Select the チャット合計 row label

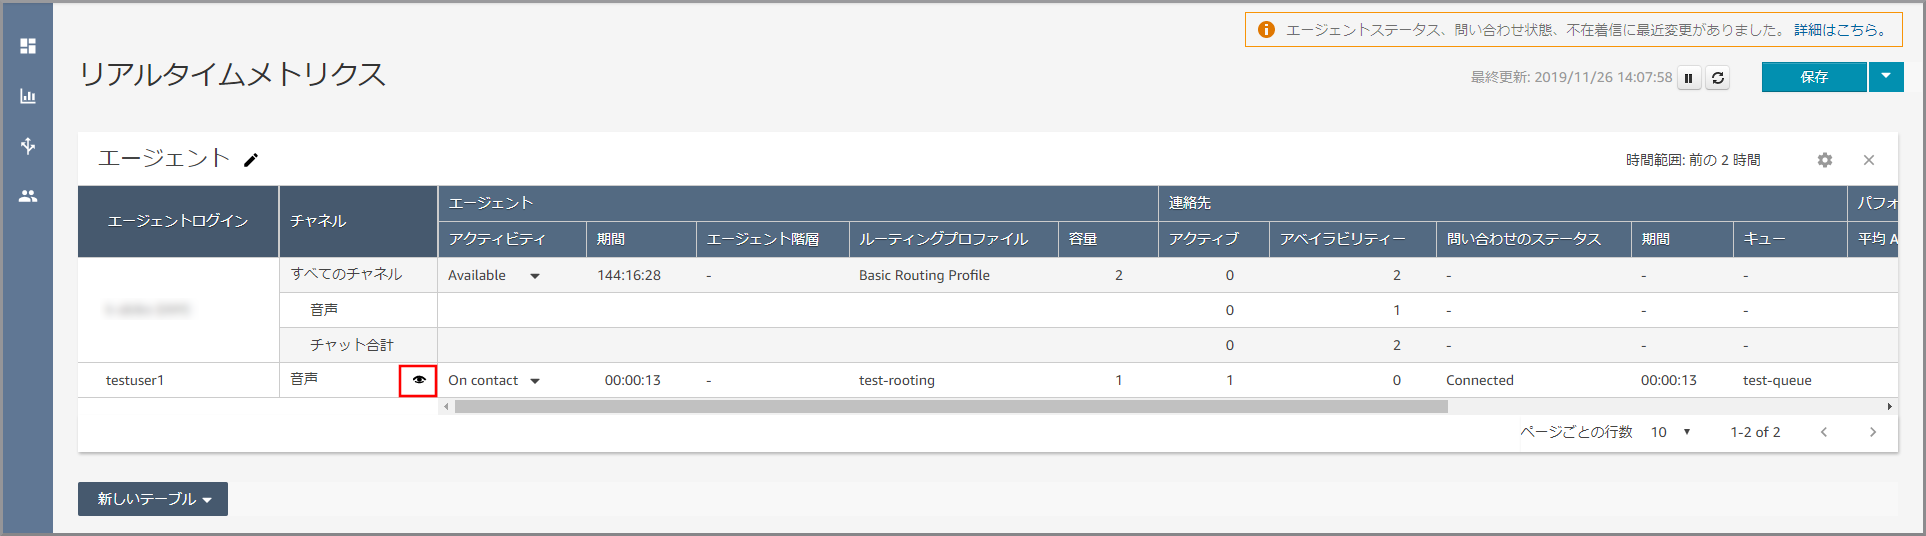click(x=351, y=345)
